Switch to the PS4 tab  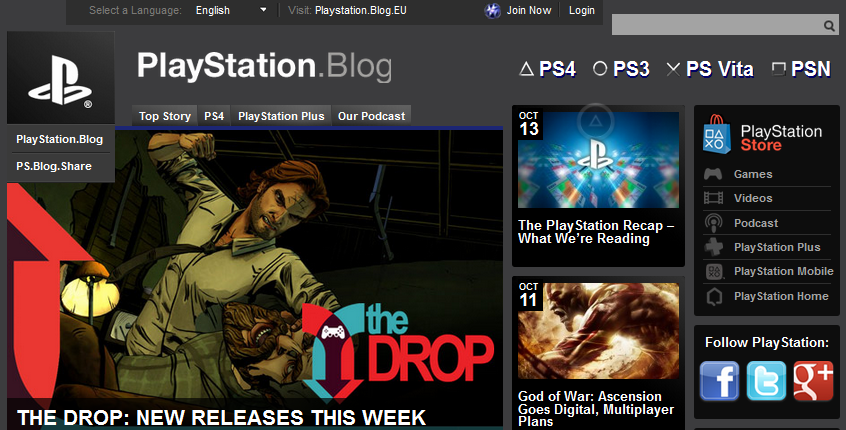tap(214, 116)
